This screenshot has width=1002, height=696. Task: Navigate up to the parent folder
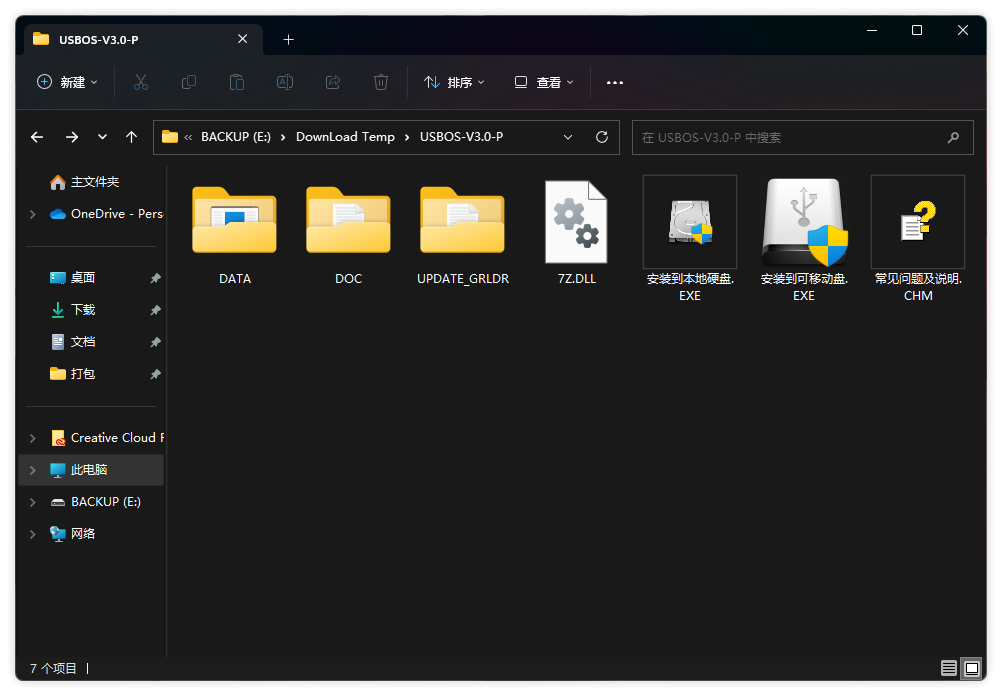[x=131, y=137]
